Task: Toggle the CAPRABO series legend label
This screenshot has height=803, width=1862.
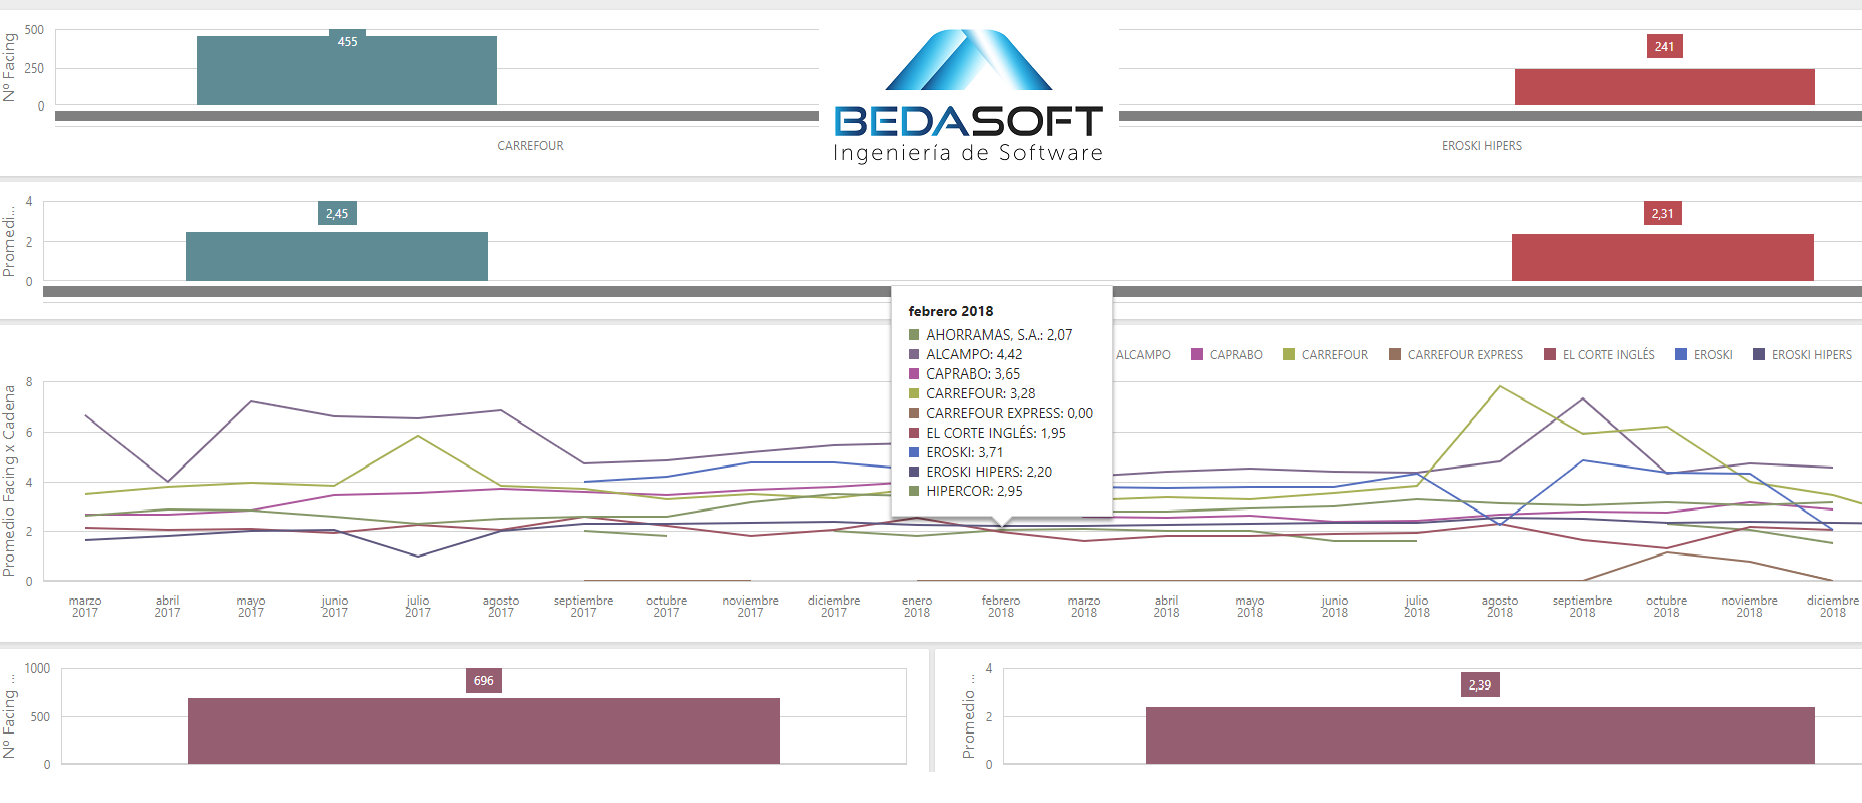Action: 1236,355
